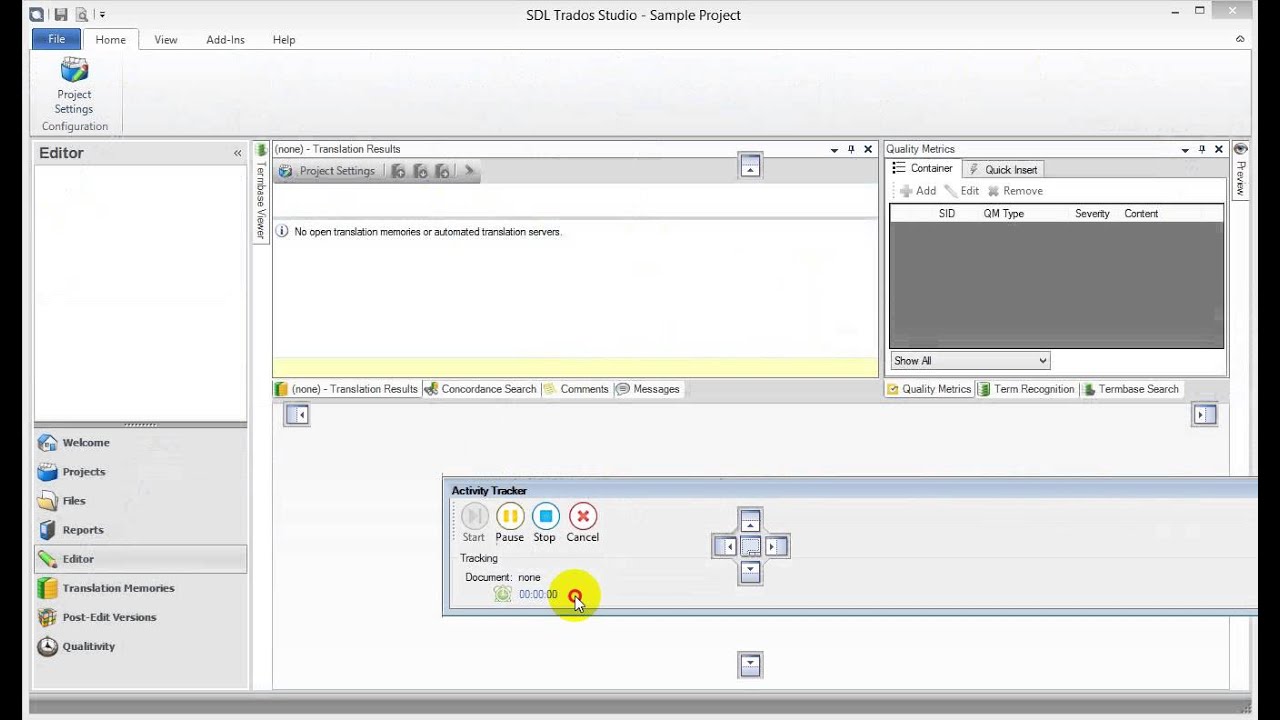
Task: Pause the Activity Tracker
Action: [x=510, y=523]
